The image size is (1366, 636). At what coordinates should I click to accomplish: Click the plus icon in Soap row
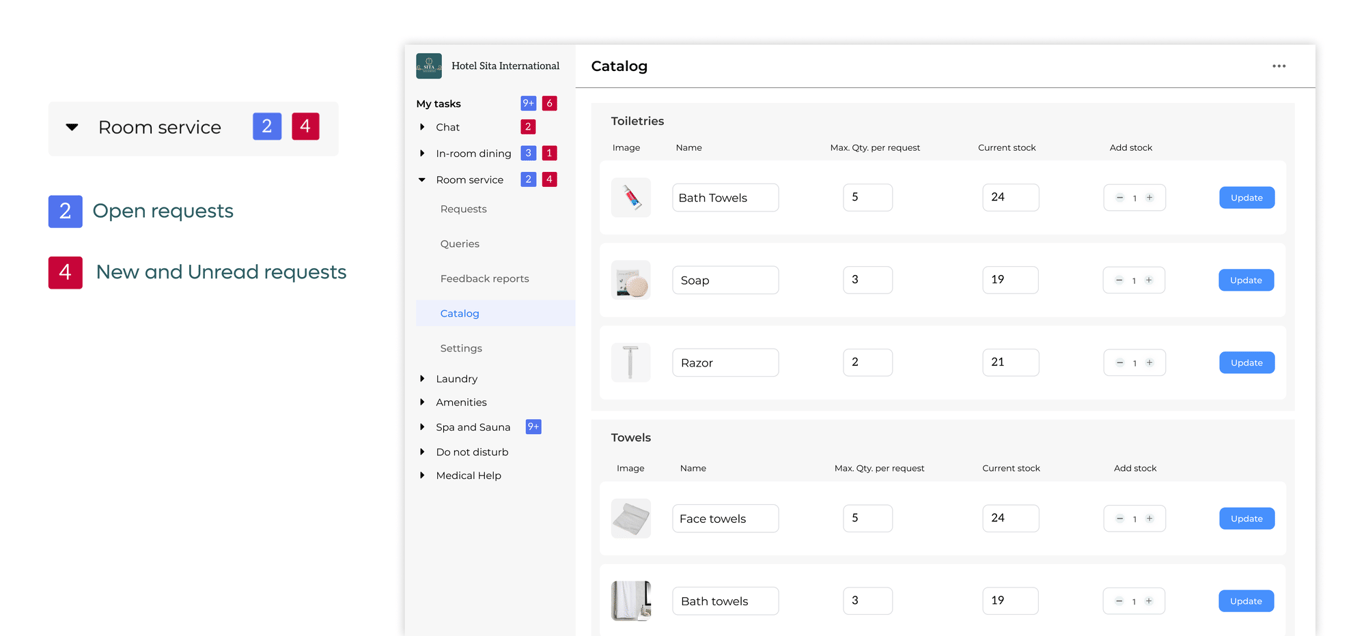point(1149,280)
